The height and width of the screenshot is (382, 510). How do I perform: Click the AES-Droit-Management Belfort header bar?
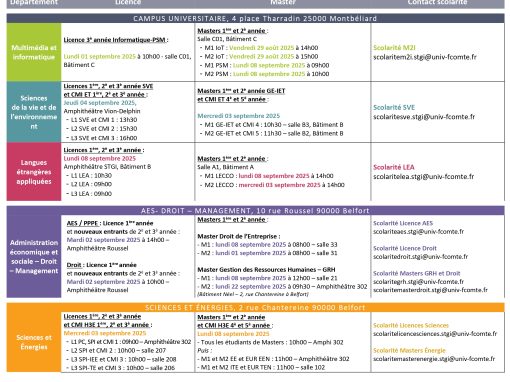pos(255,211)
